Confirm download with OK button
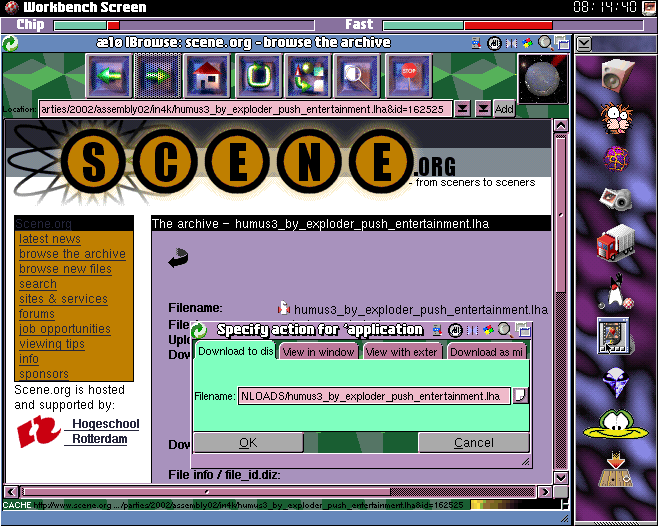The image size is (658, 526). click(x=248, y=443)
